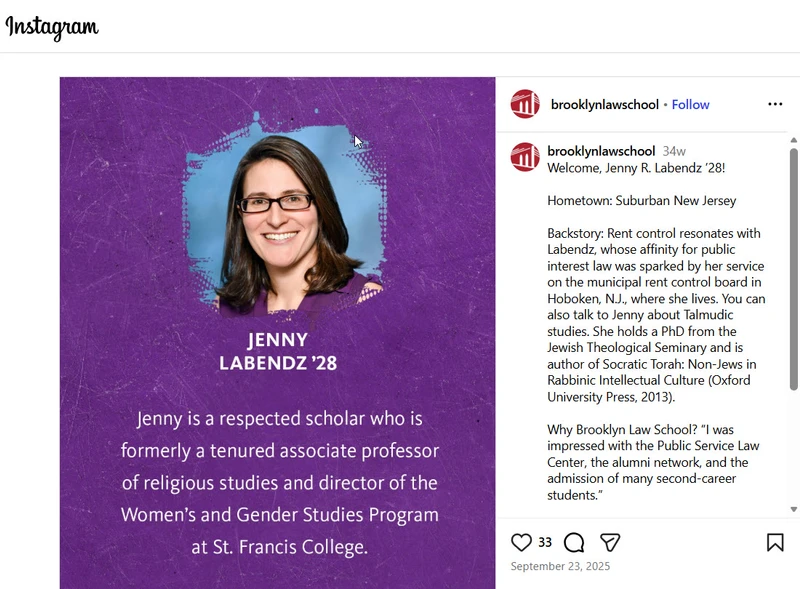Click caption scrollbar down arrow
The height and width of the screenshot is (589, 800).
(x=793, y=509)
